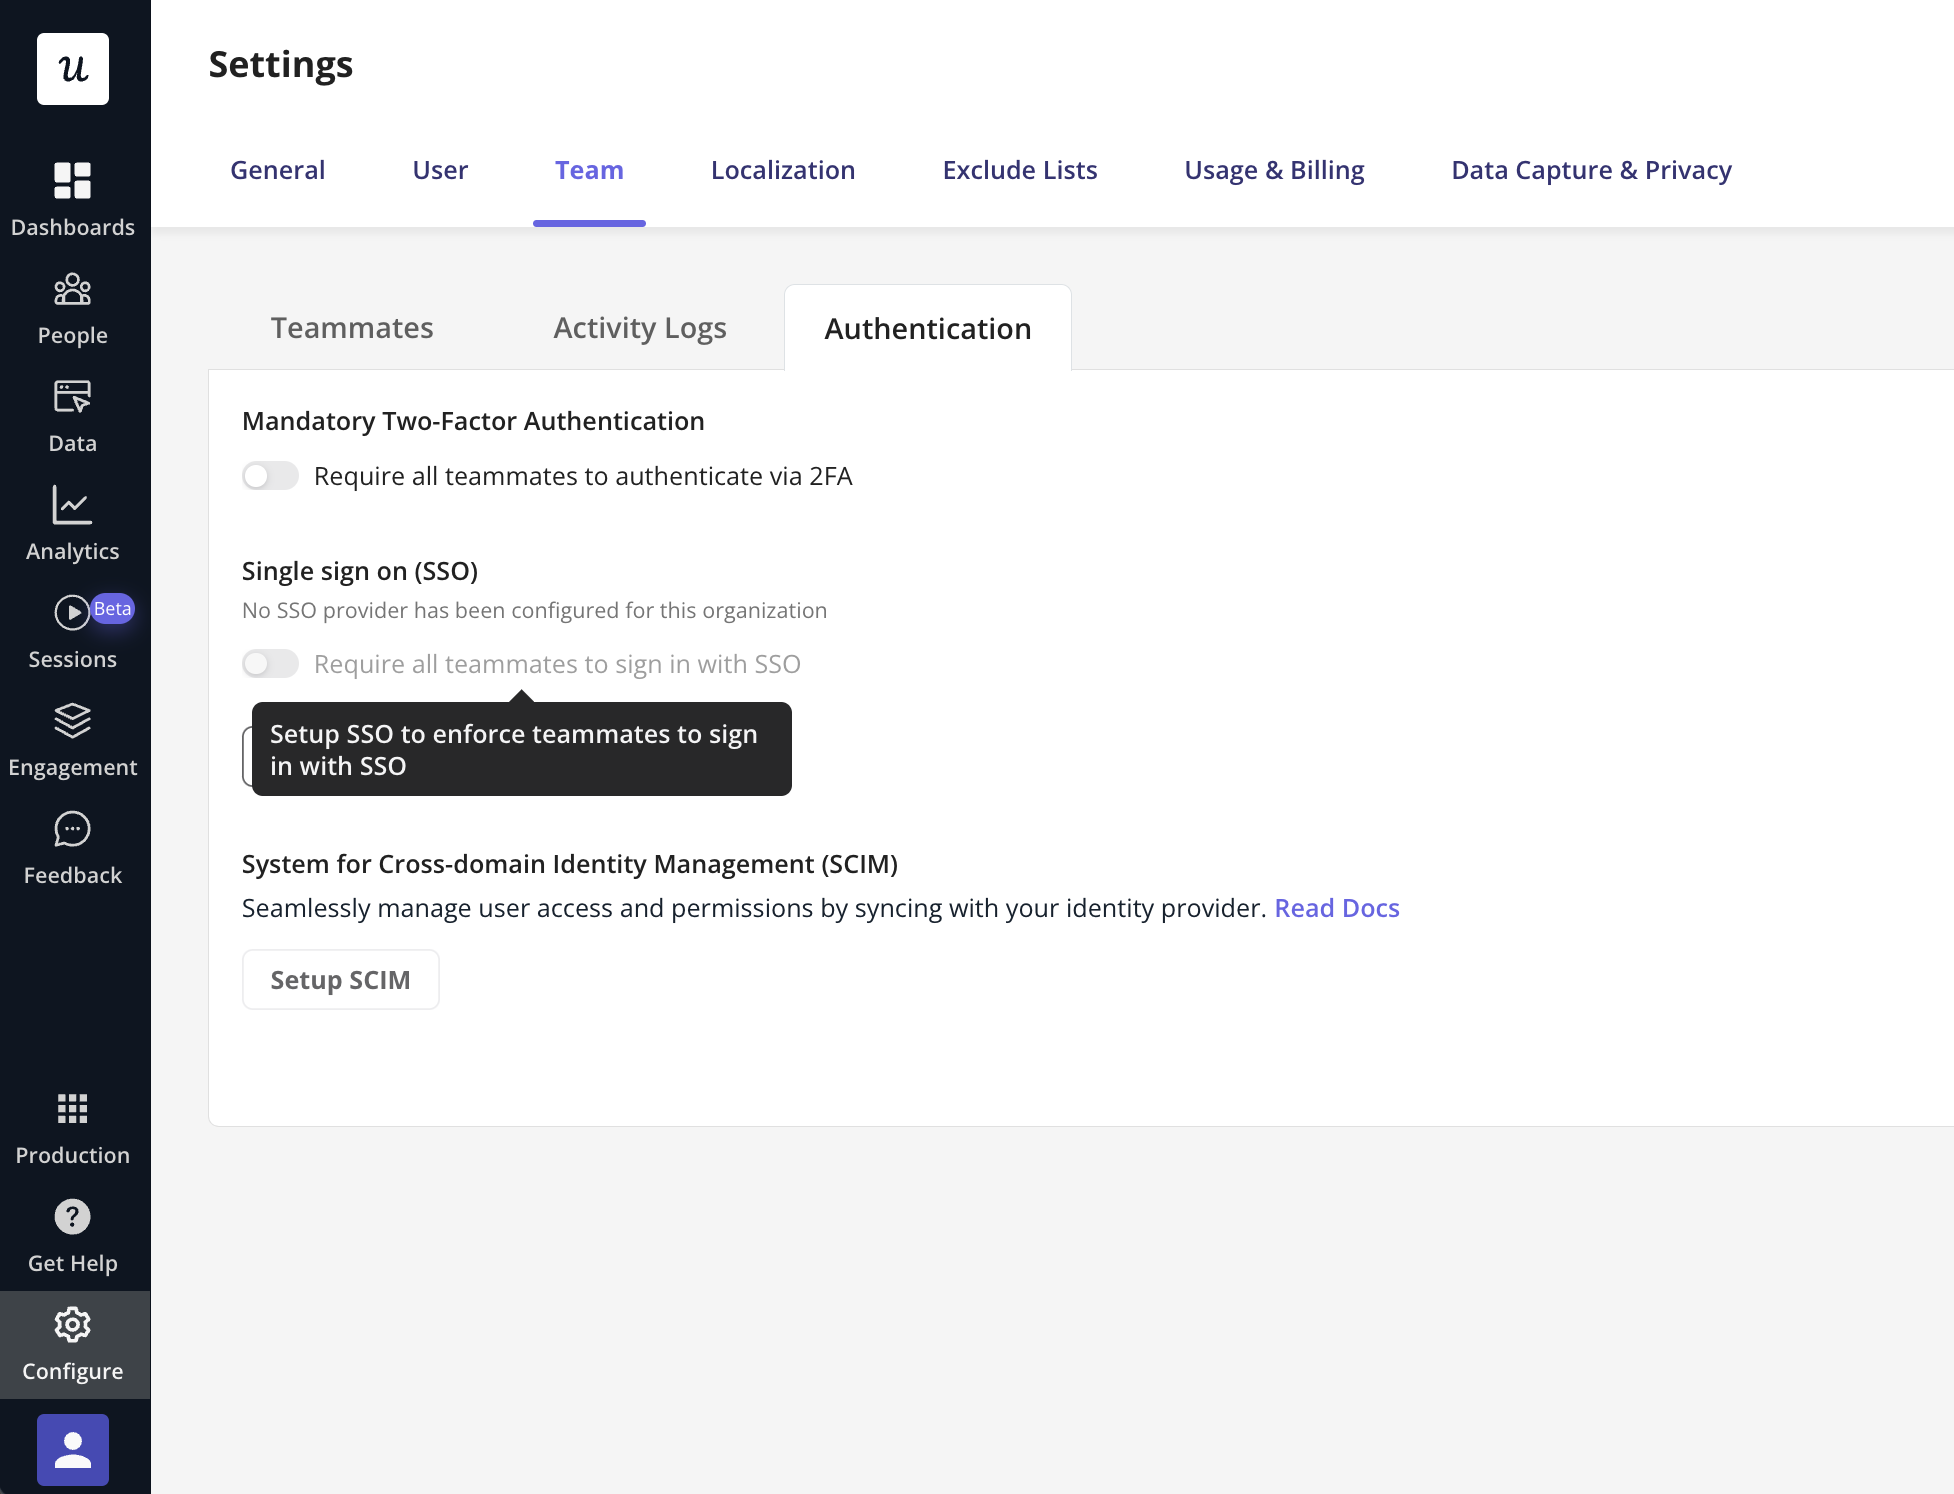
Task: Open the Dashboards sidebar icon
Action: pyautogui.click(x=73, y=182)
